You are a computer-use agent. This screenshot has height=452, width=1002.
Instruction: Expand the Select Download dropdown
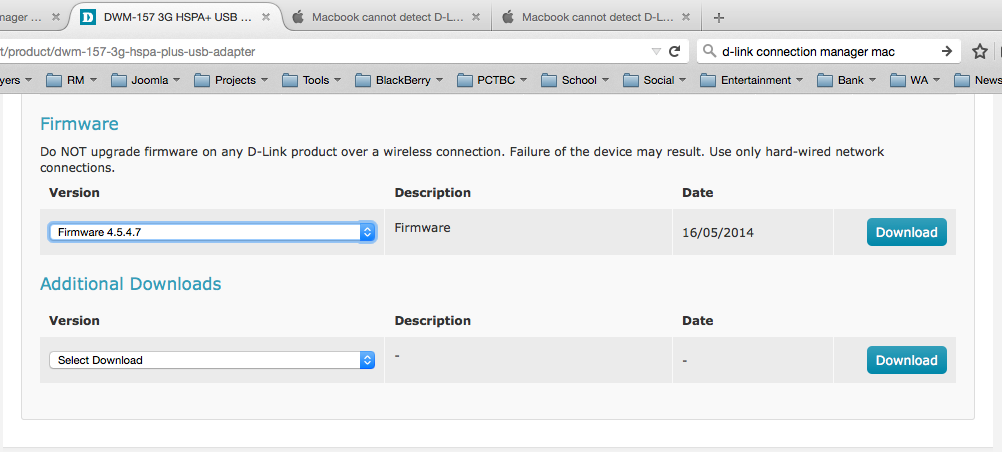[x=212, y=360]
